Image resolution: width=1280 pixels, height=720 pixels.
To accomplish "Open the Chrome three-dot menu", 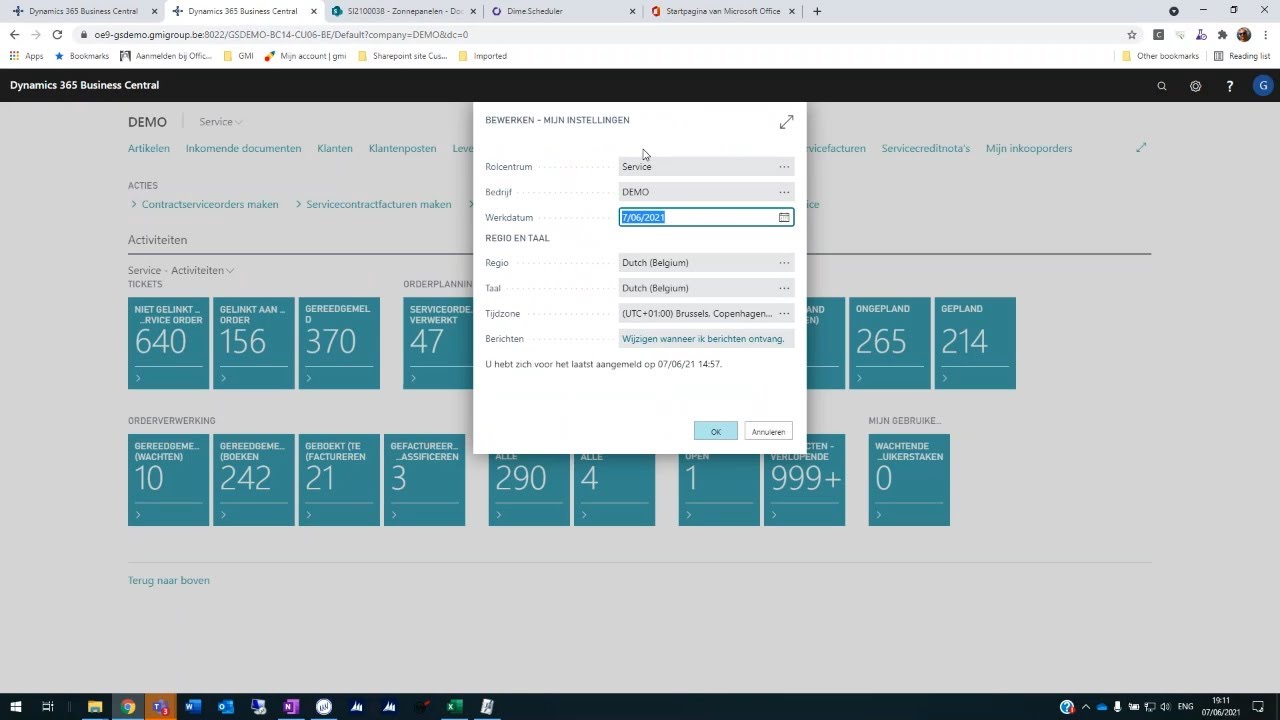I will [x=1264, y=34].
